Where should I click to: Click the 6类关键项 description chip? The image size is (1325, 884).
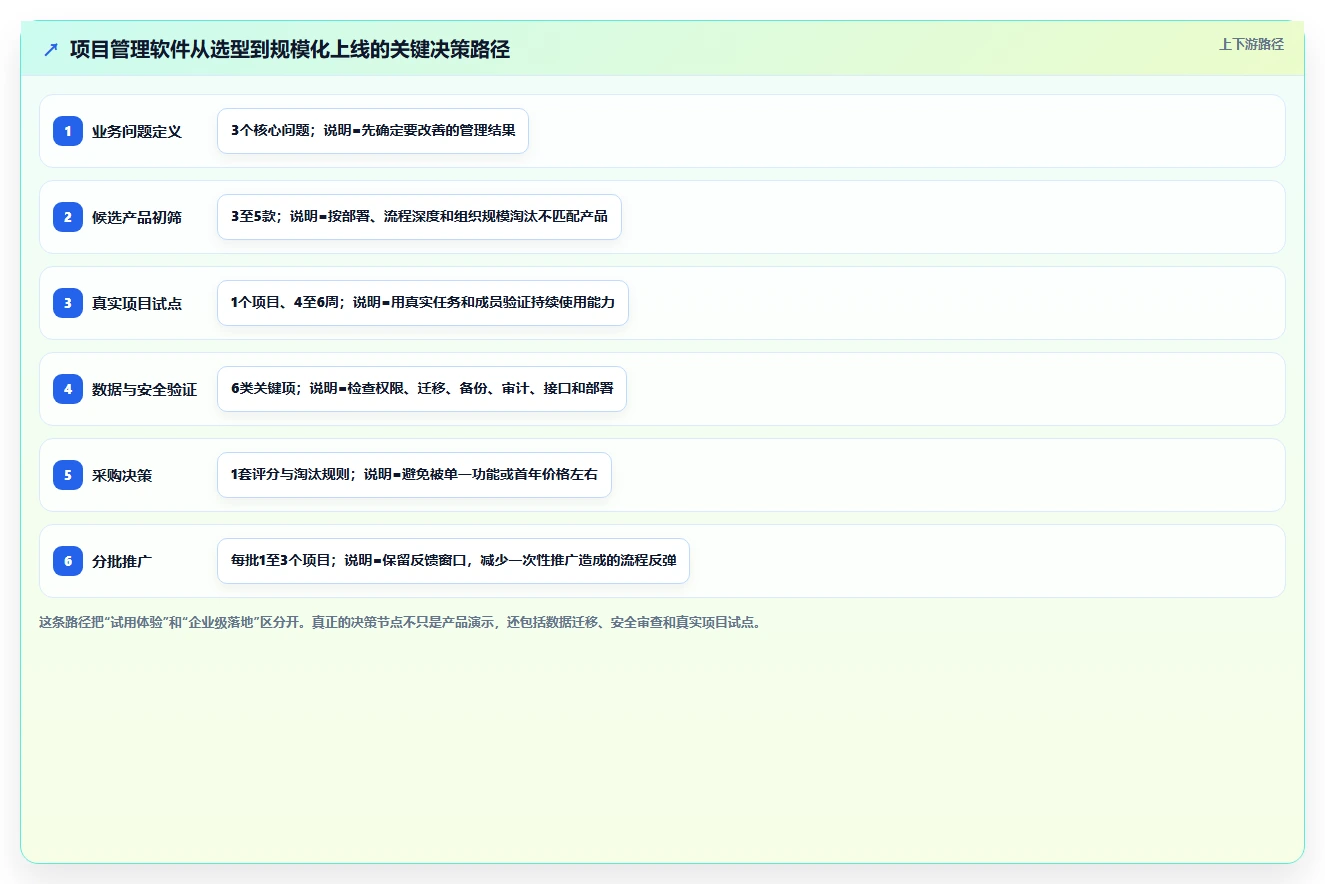pyautogui.click(x=422, y=389)
